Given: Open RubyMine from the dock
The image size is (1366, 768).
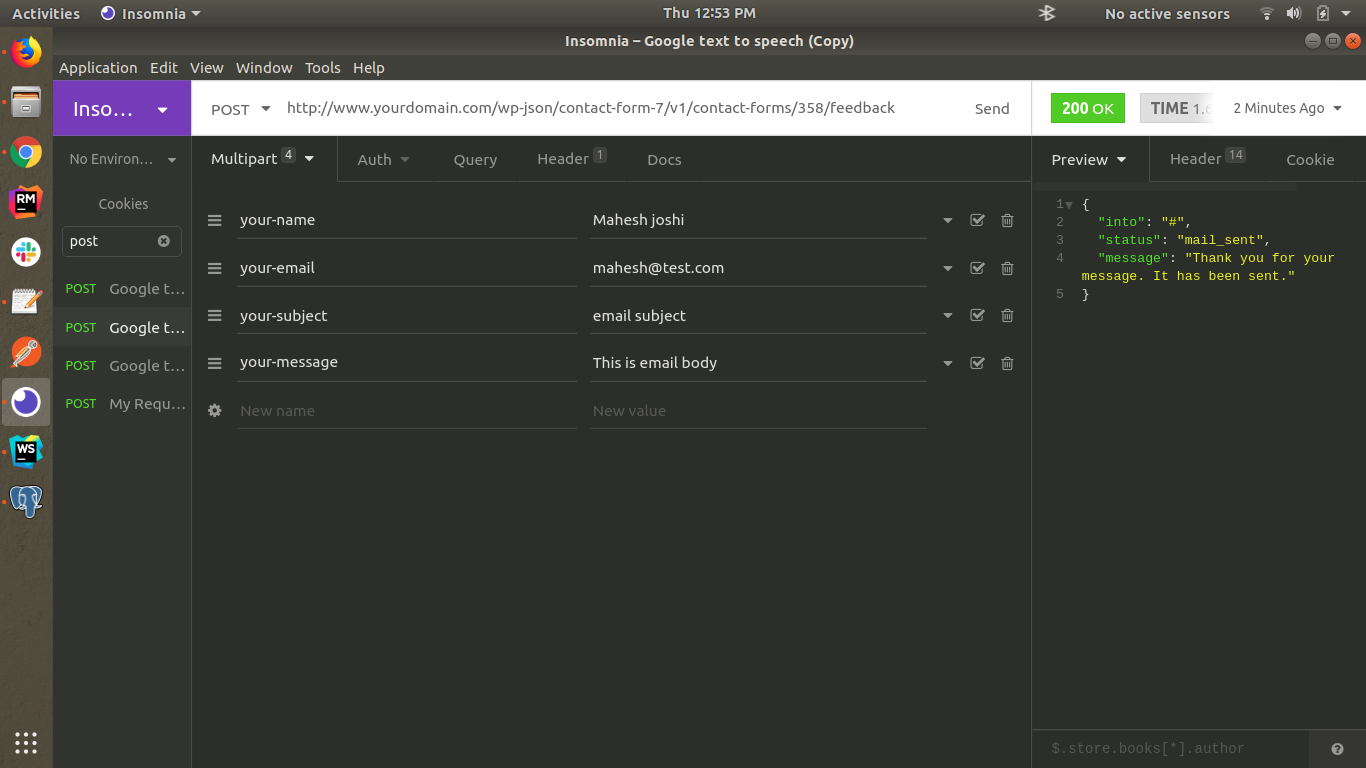Looking at the screenshot, I should [x=26, y=202].
